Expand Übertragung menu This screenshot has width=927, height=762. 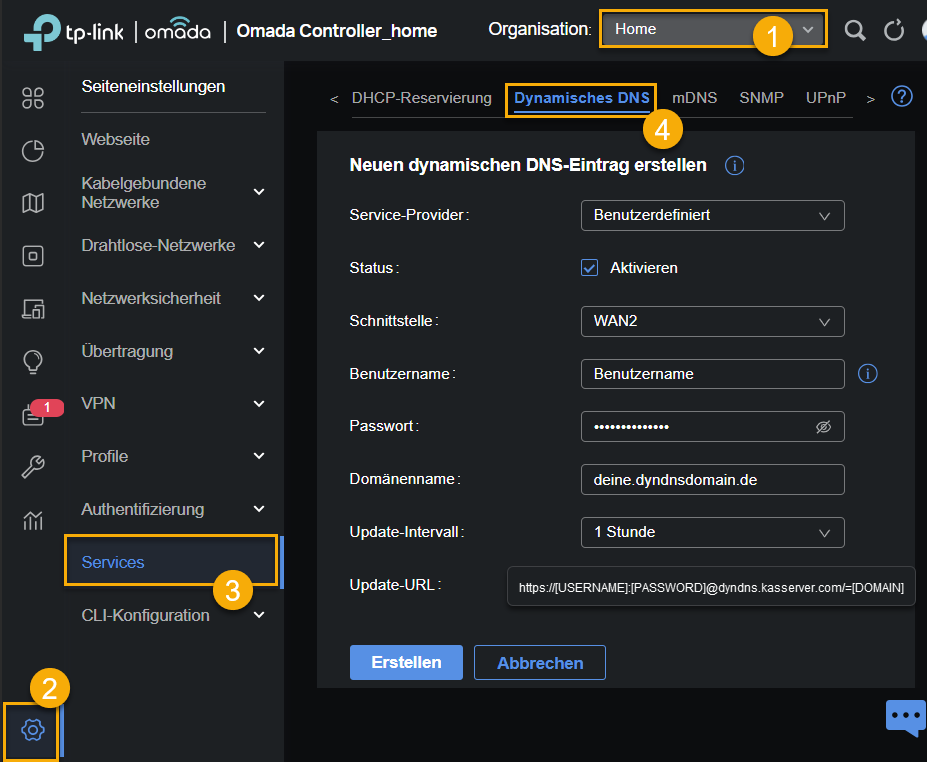click(x=173, y=351)
